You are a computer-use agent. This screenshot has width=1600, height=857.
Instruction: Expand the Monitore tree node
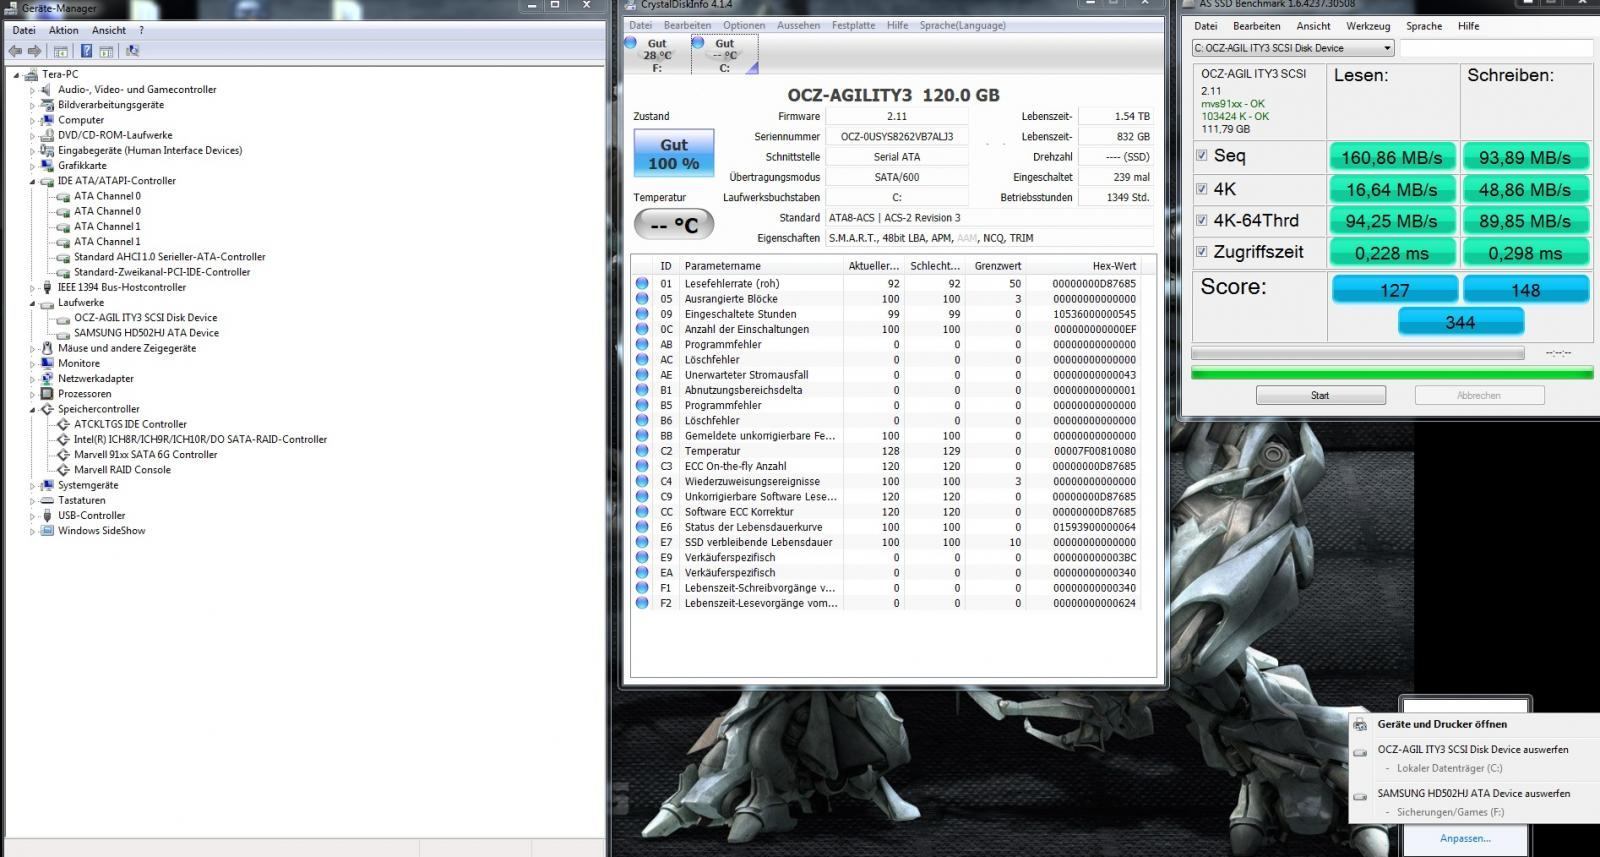coord(32,364)
